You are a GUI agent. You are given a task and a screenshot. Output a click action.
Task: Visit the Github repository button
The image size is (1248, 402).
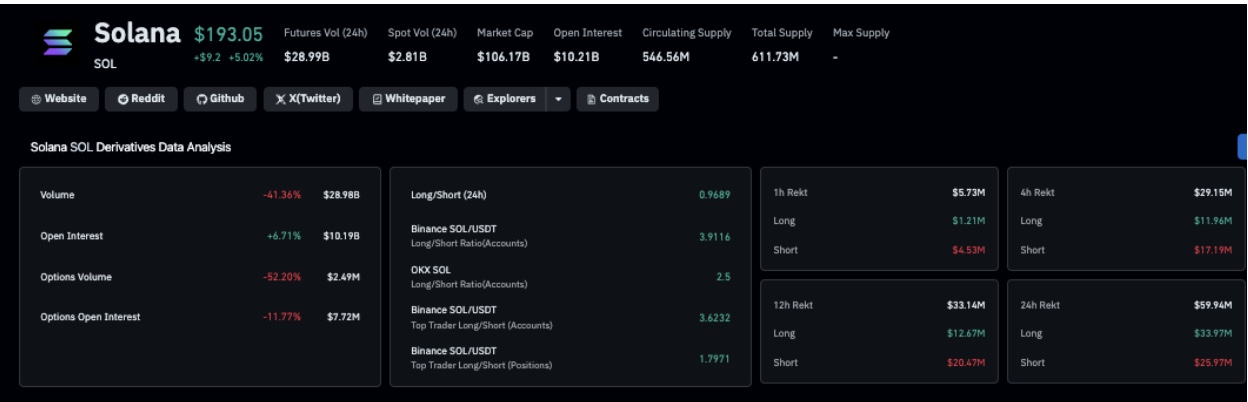(220, 99)
